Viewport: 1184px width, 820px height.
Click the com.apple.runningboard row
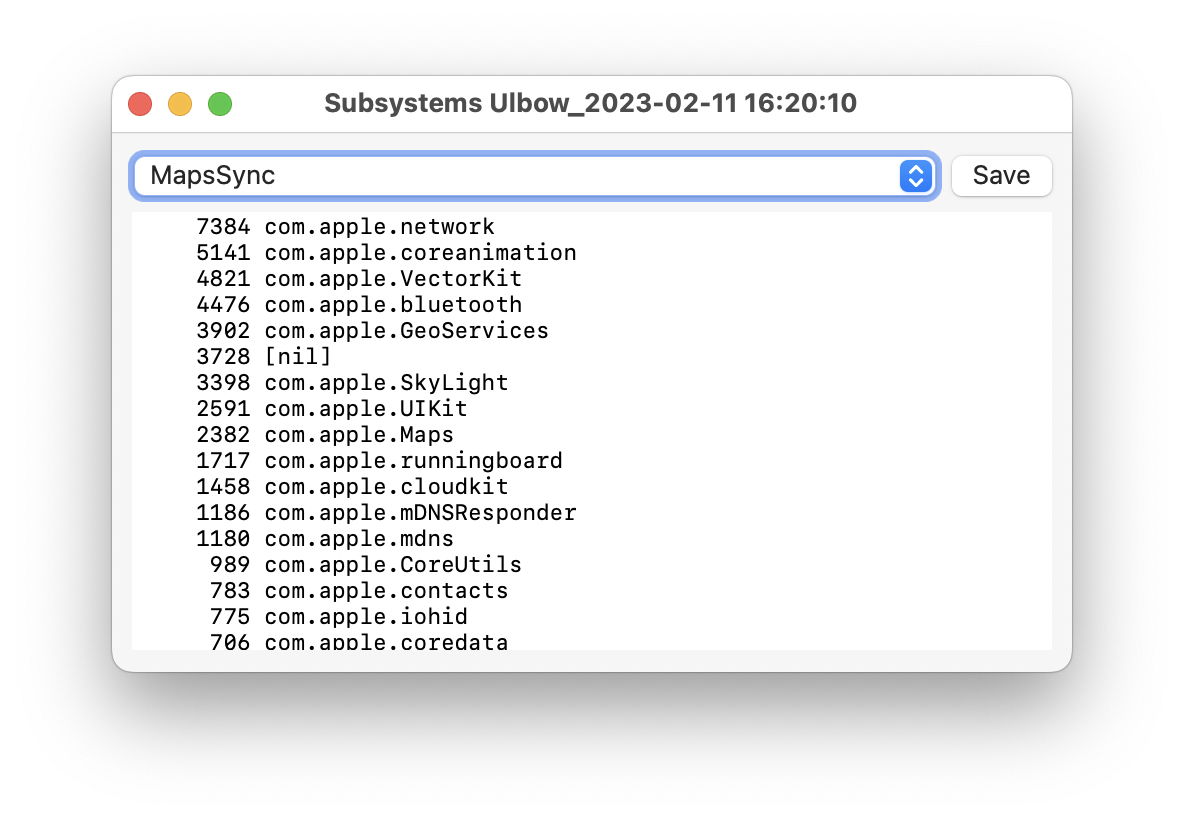click(413, 461)
